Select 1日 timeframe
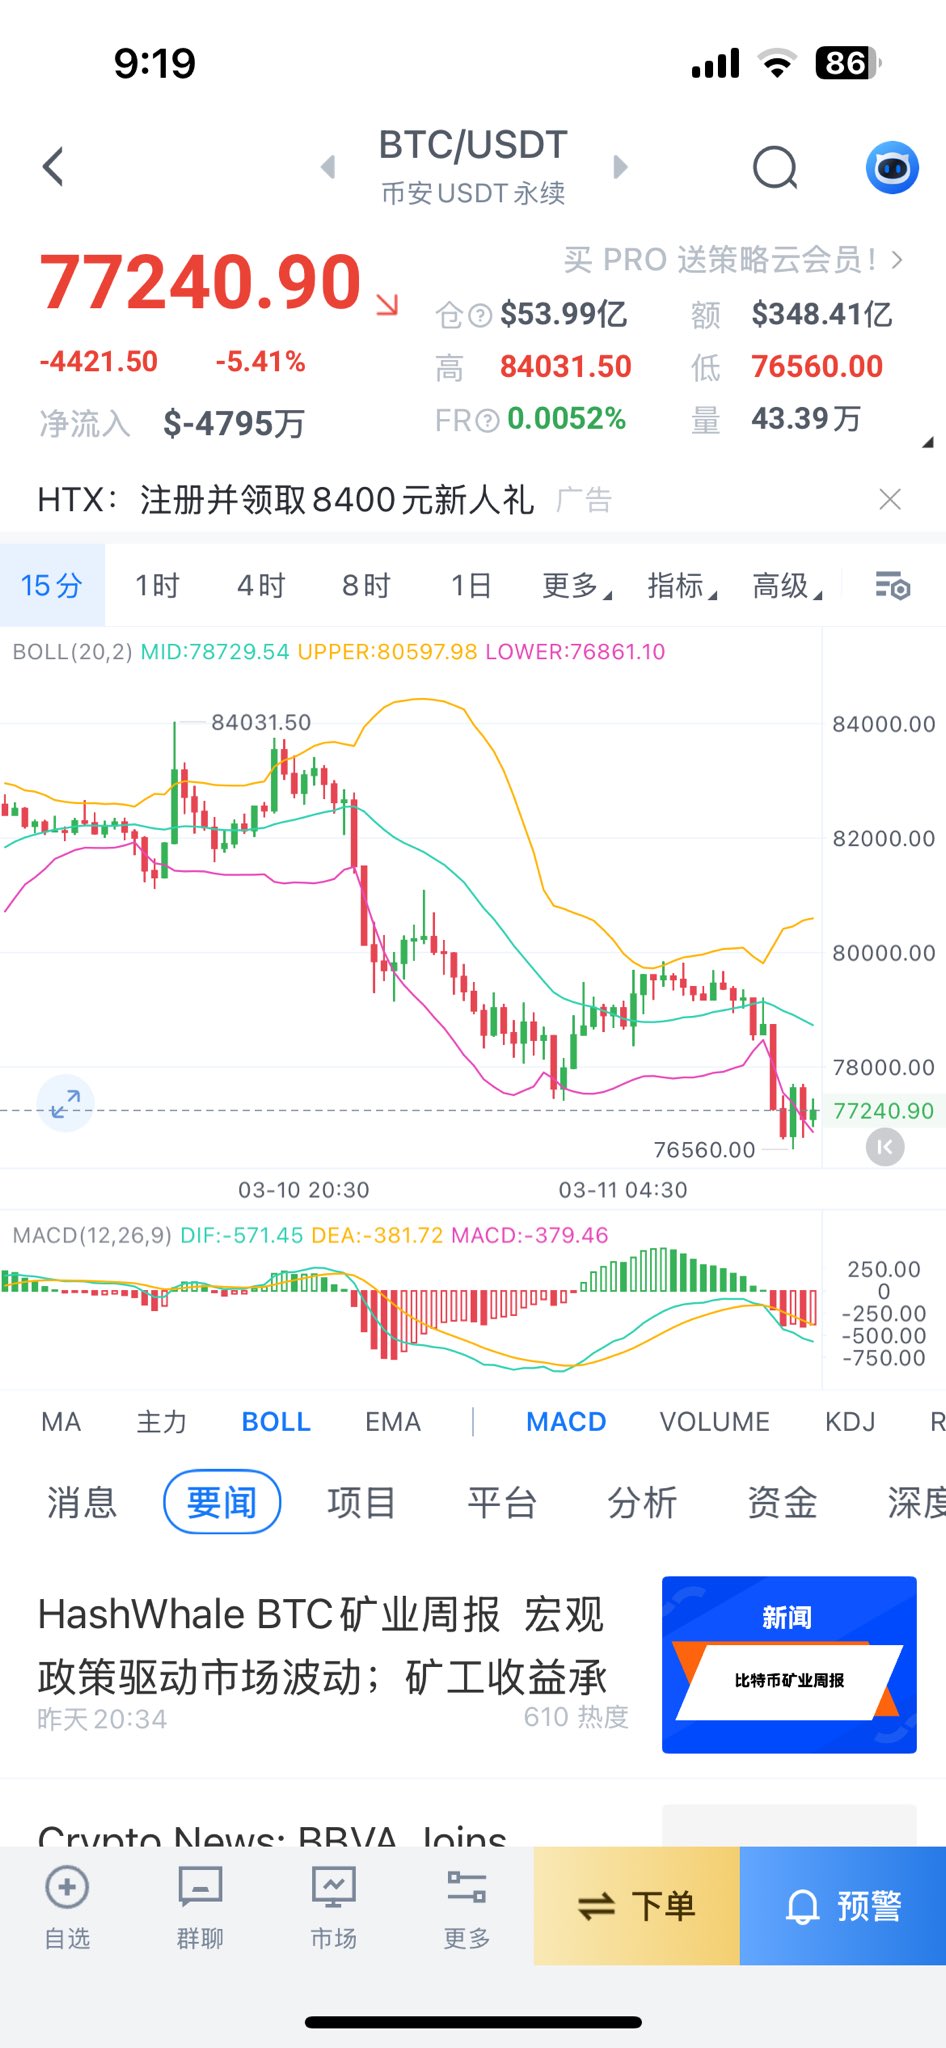The image size is (946, 2048). [x=470, y=586]
